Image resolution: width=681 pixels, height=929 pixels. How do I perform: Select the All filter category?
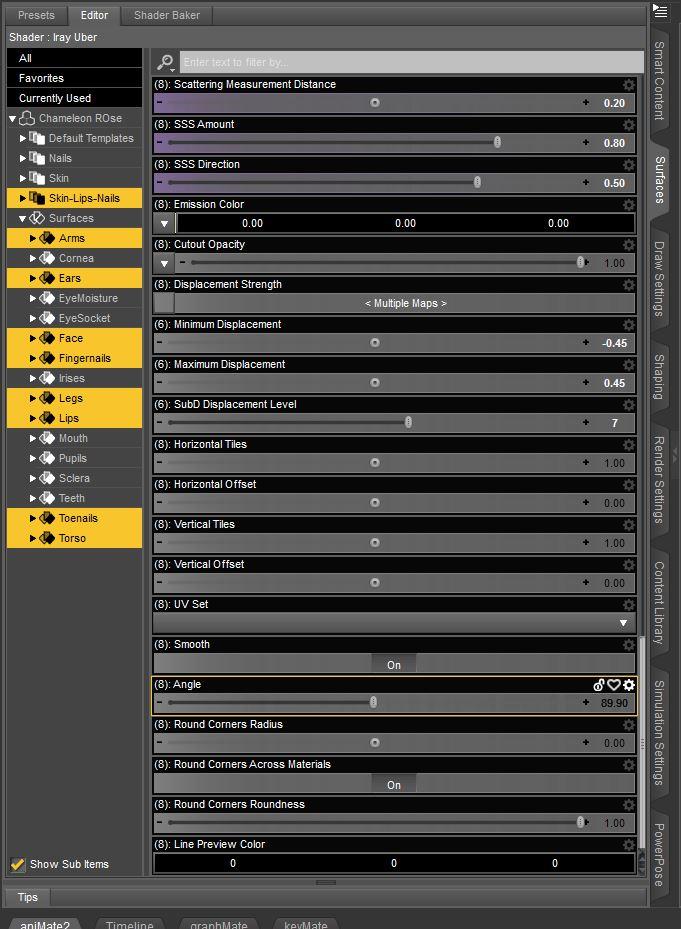75,58
